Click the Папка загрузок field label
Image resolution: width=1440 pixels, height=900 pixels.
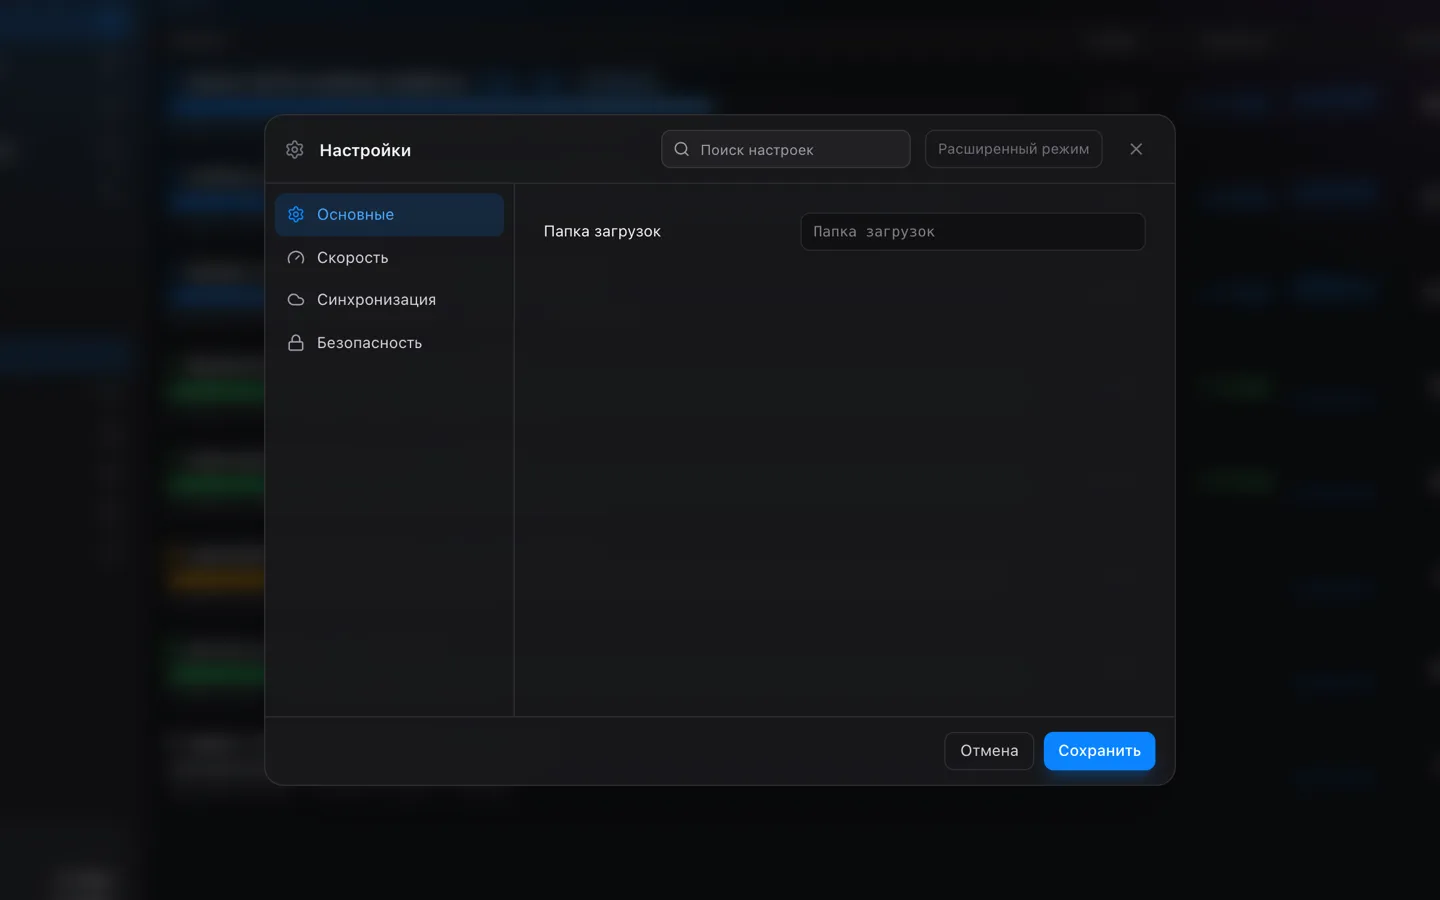click(x=602, y=232)
